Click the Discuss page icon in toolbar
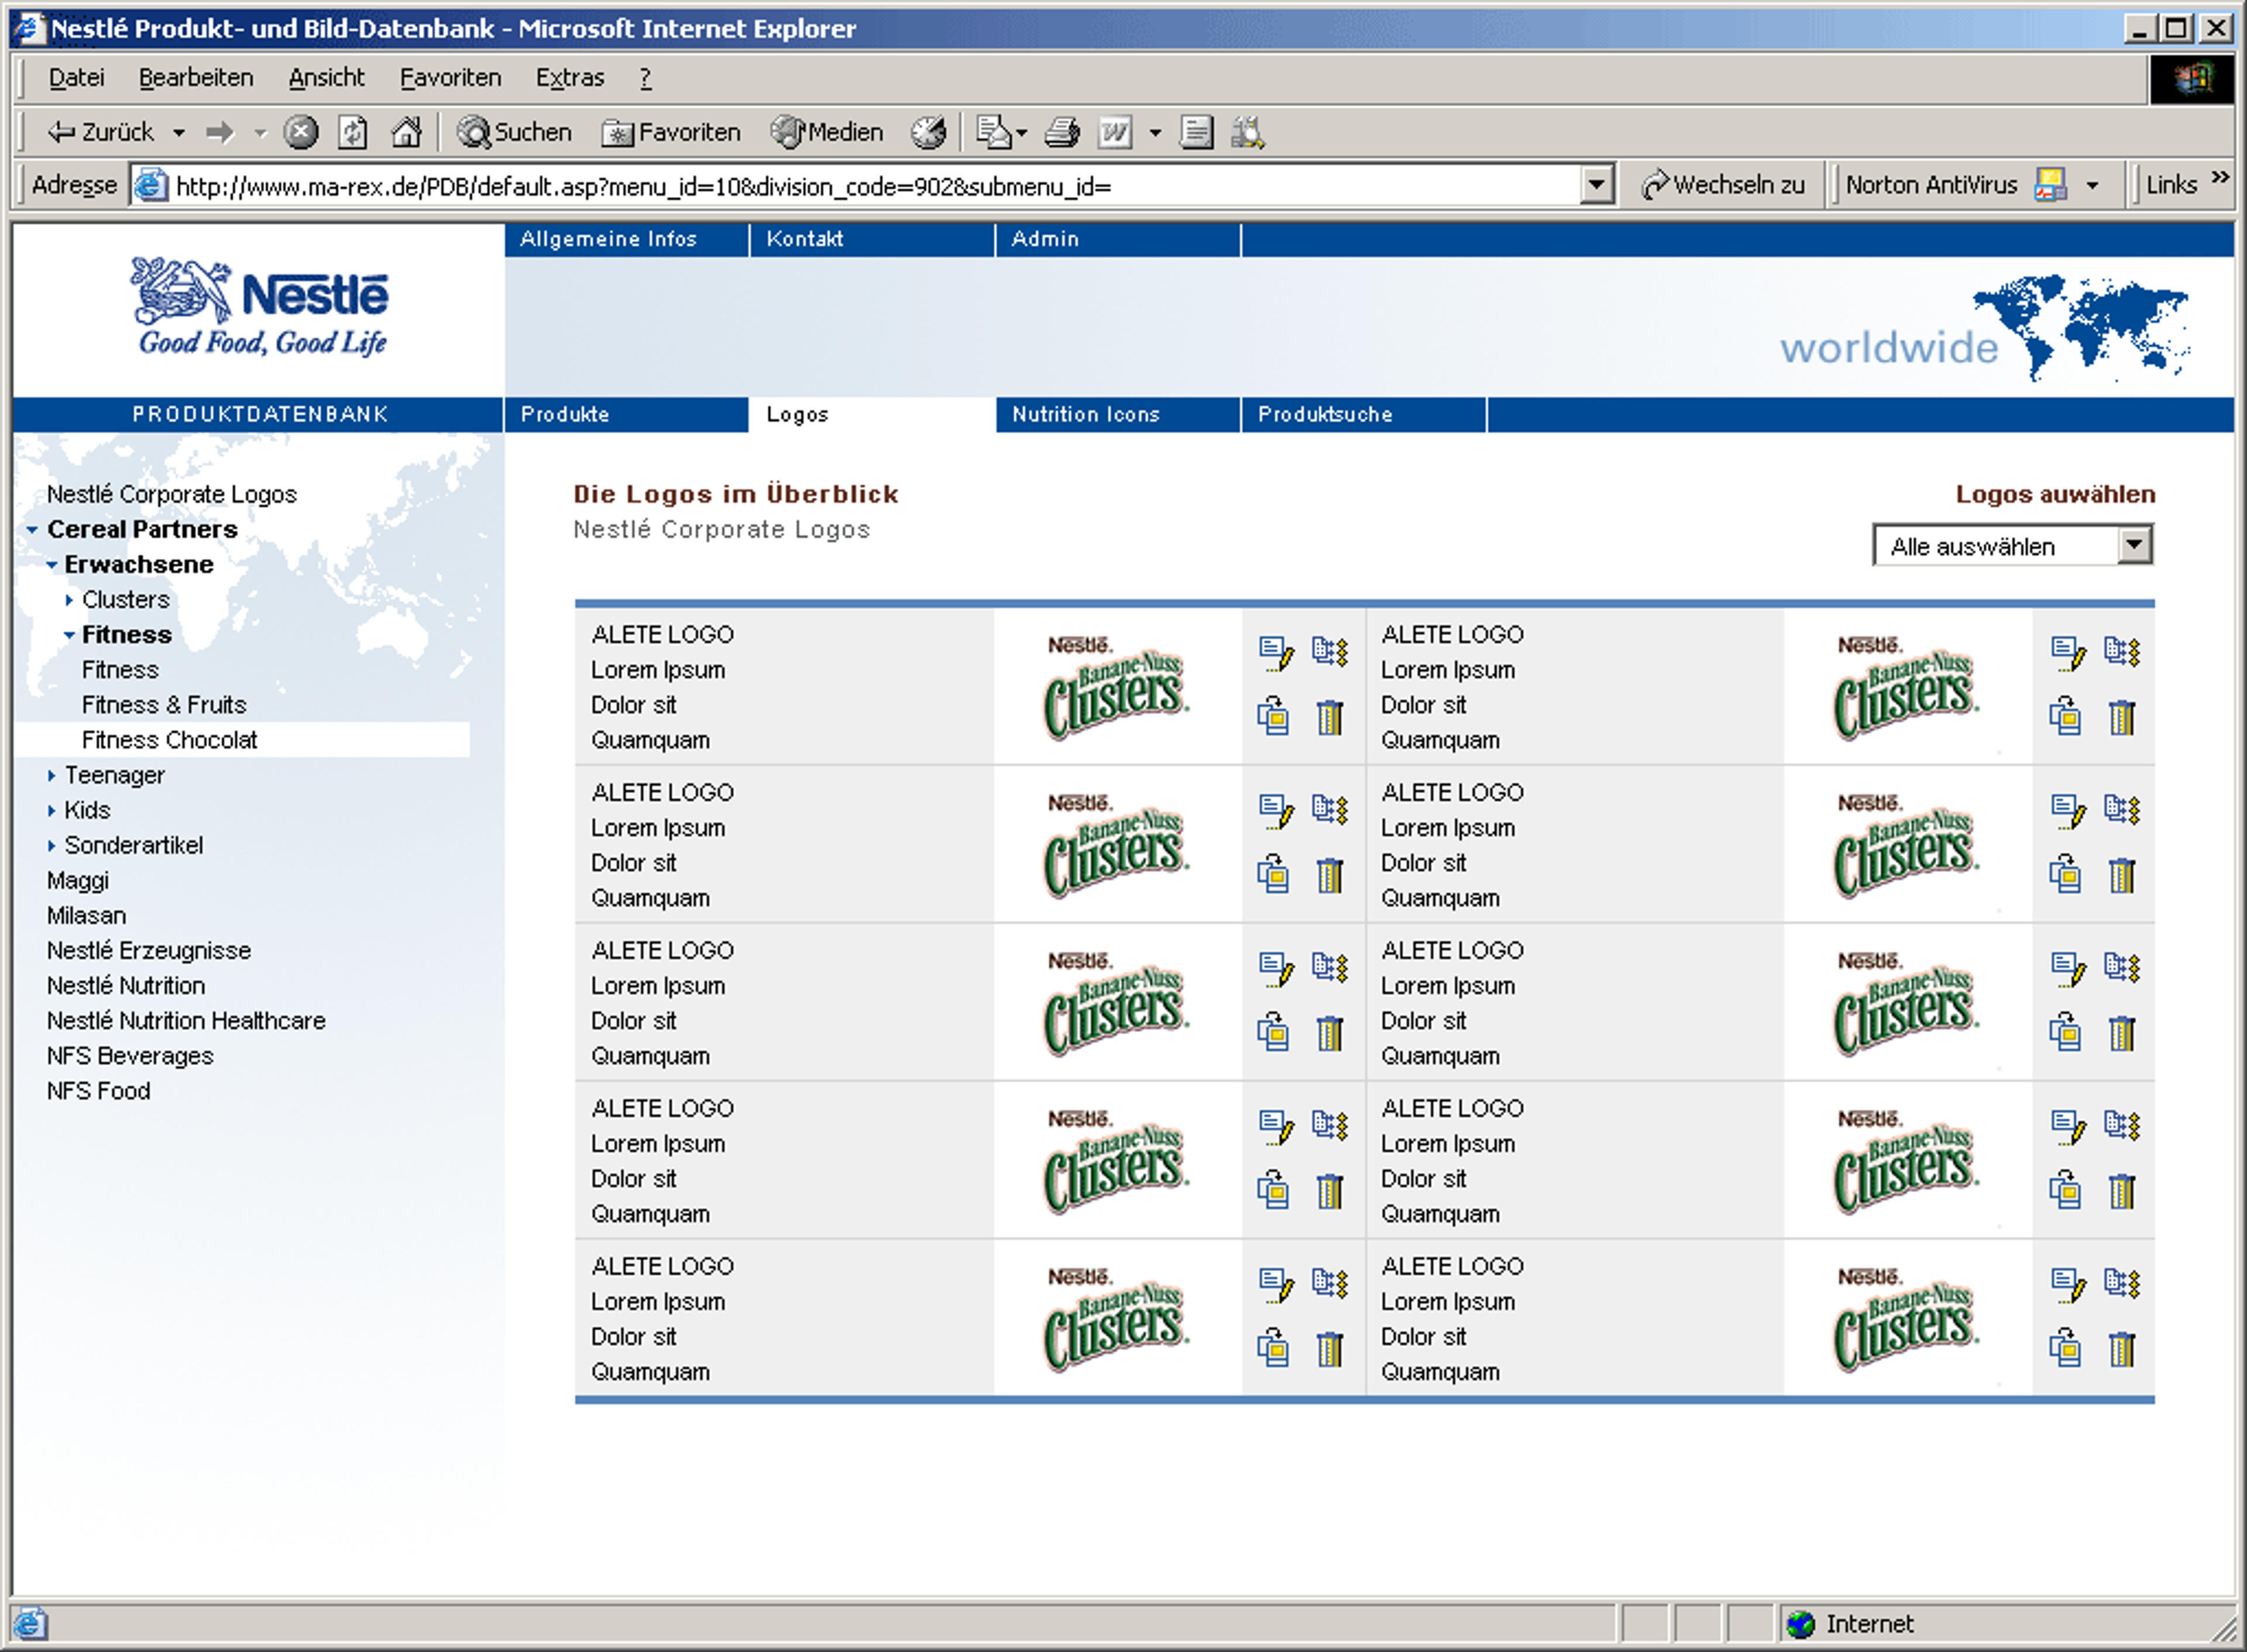Image resolution: width=2247 pixels, height=1652 pixels. pyautogui.click(x=1196, y=132)
